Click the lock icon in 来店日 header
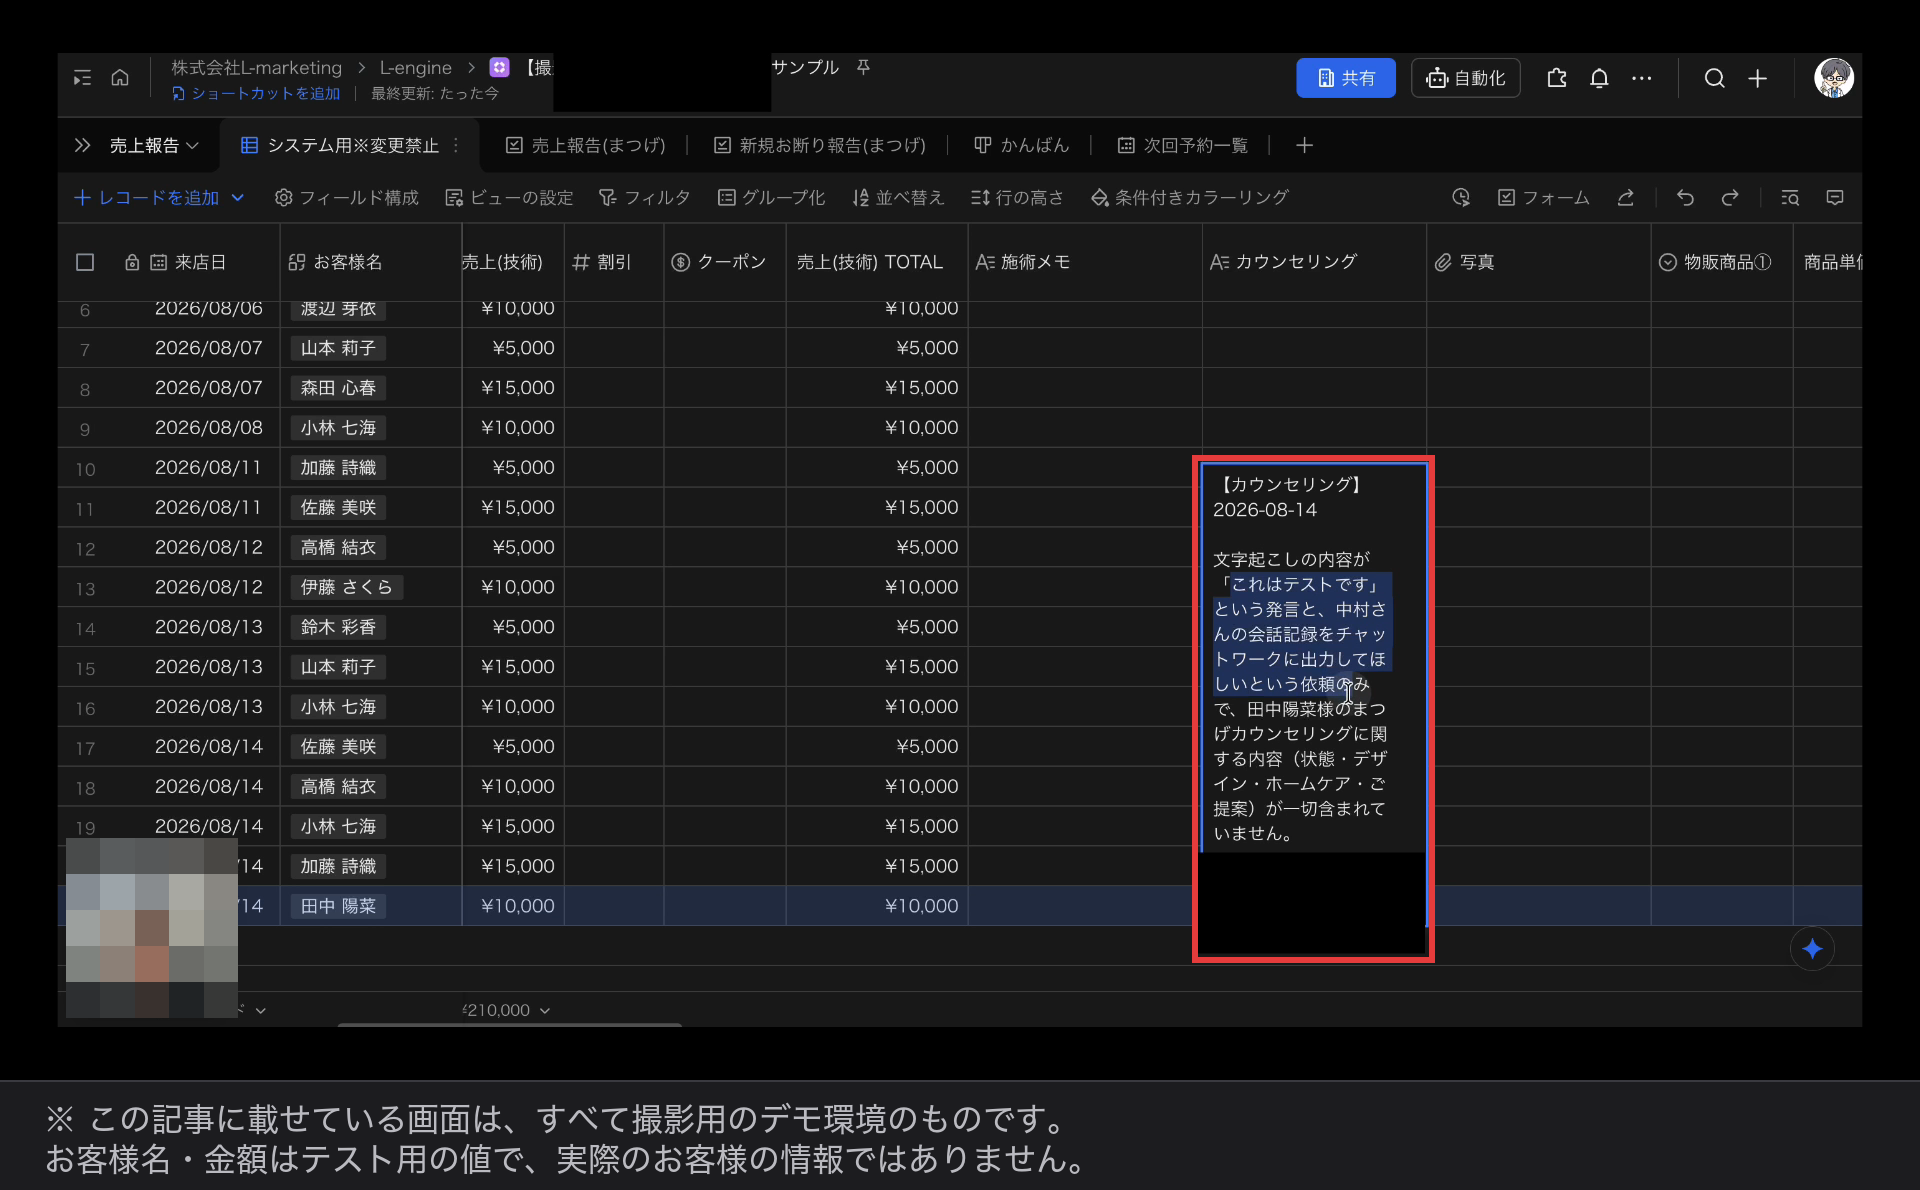The image size is (1920, 1190). 131,262
